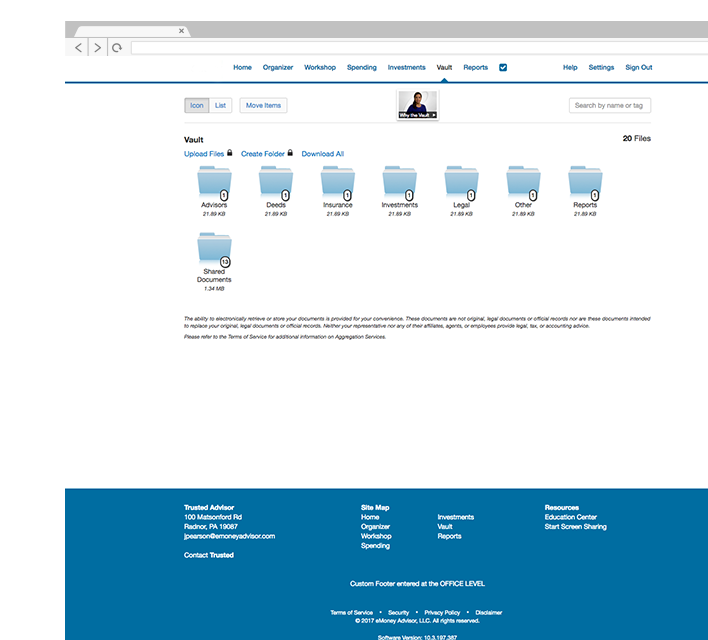The height and width of the screenshot is (640, 708).
Task: Click the Create Folder link
Action: pyautogui.click(x=263, y=154)
